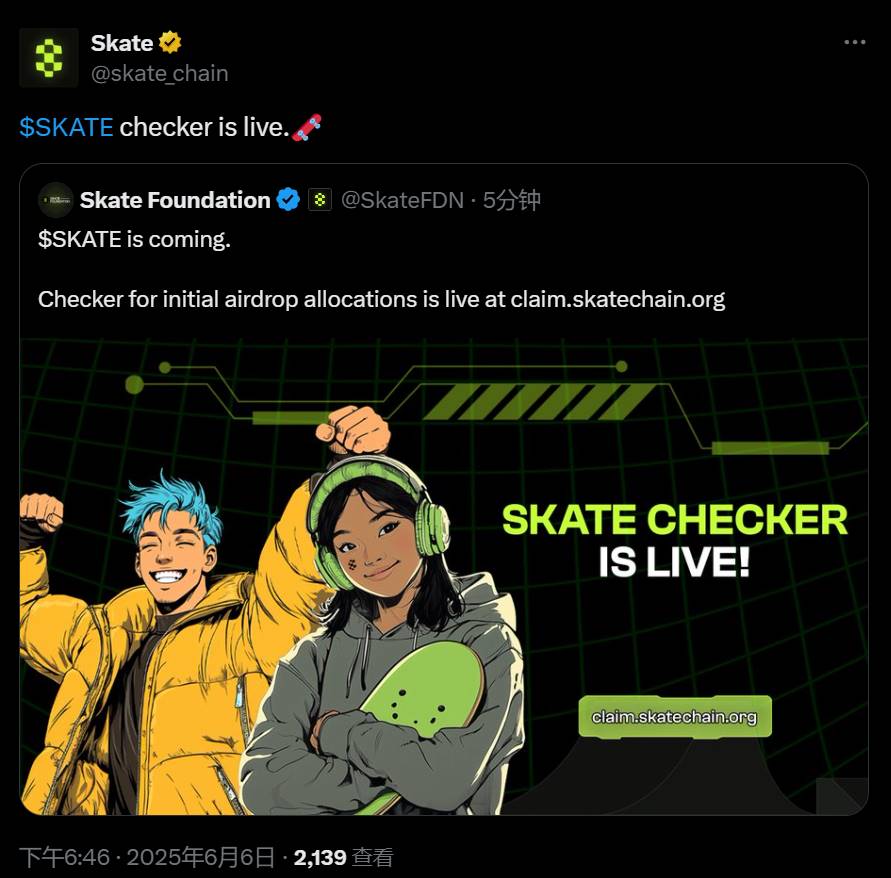Click the 2025年6月6日 date

click(x=201, y=857)
